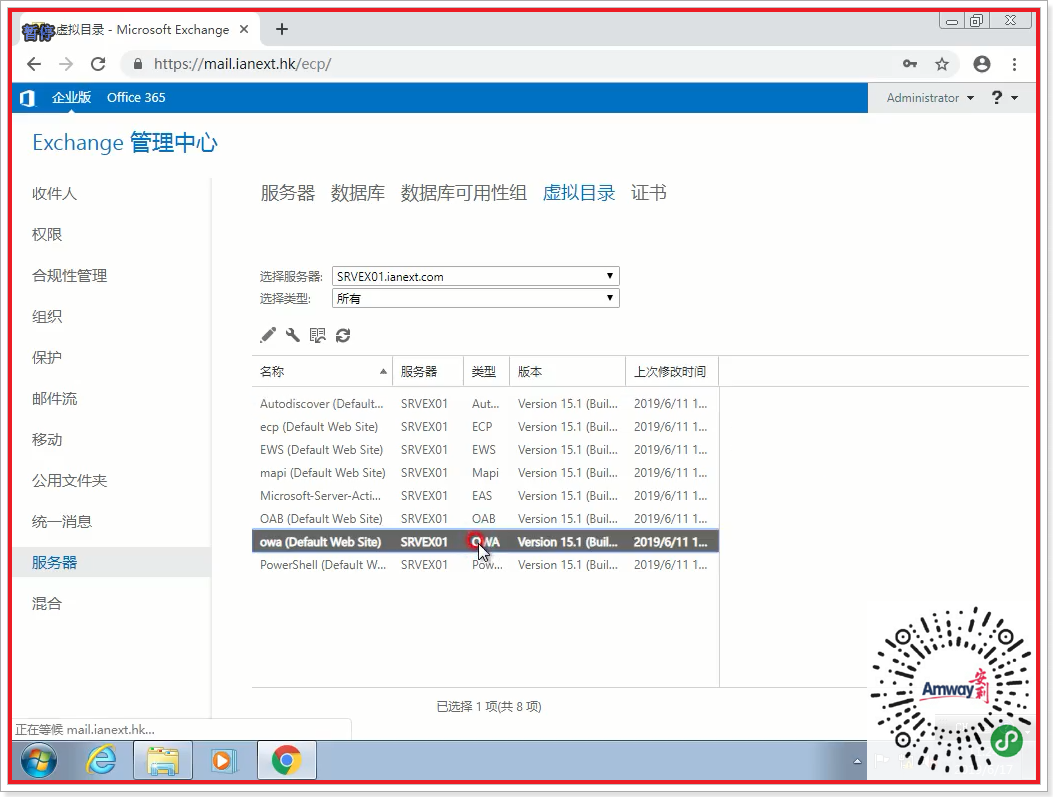Open 邮件流 in the left navigation
The width and height of the screenshot is (1053, 797).
pyautogui.click(x=54, y=398)
